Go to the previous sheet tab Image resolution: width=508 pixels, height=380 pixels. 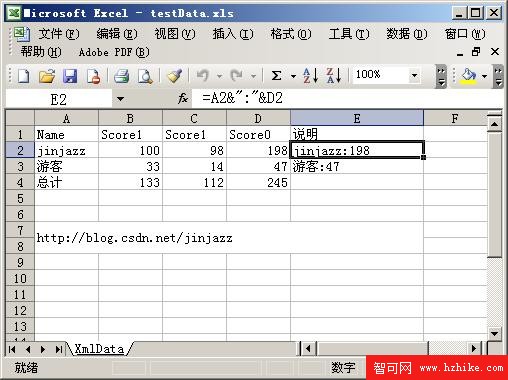(28, 349)
